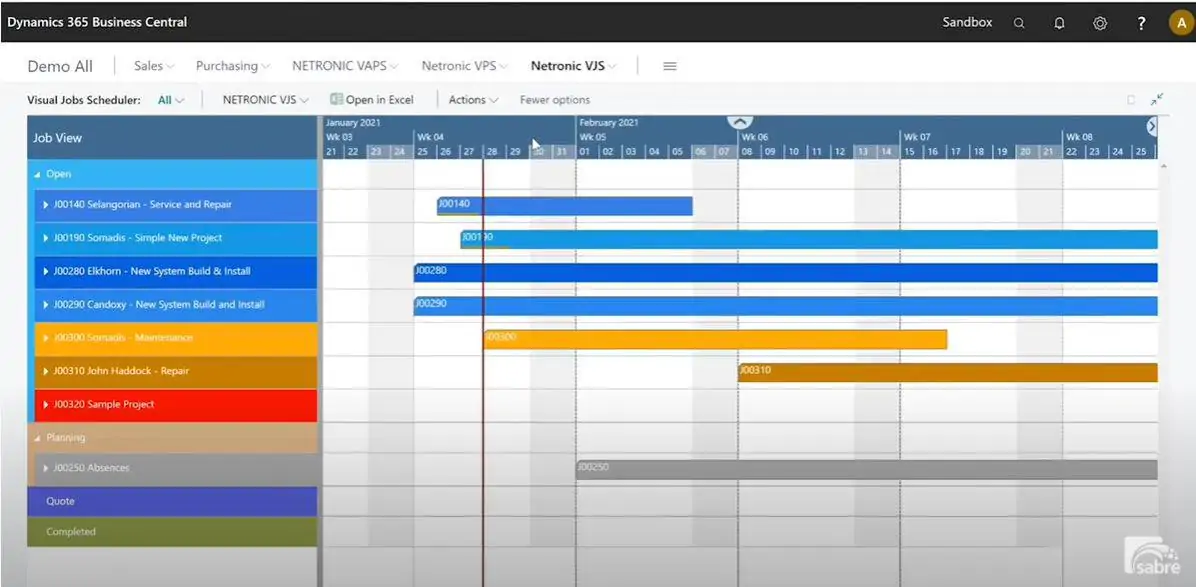The width and height of the screenshot is (1196, 587).
Task: Click Wk 06 in the timescale
Action: click(x=754, y=137)
